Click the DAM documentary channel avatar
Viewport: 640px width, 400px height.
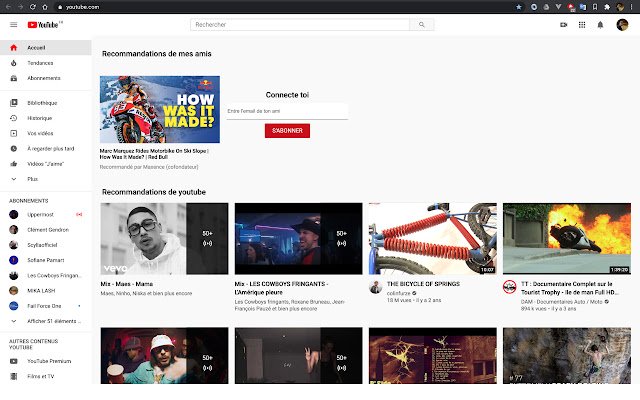point(509,287)
